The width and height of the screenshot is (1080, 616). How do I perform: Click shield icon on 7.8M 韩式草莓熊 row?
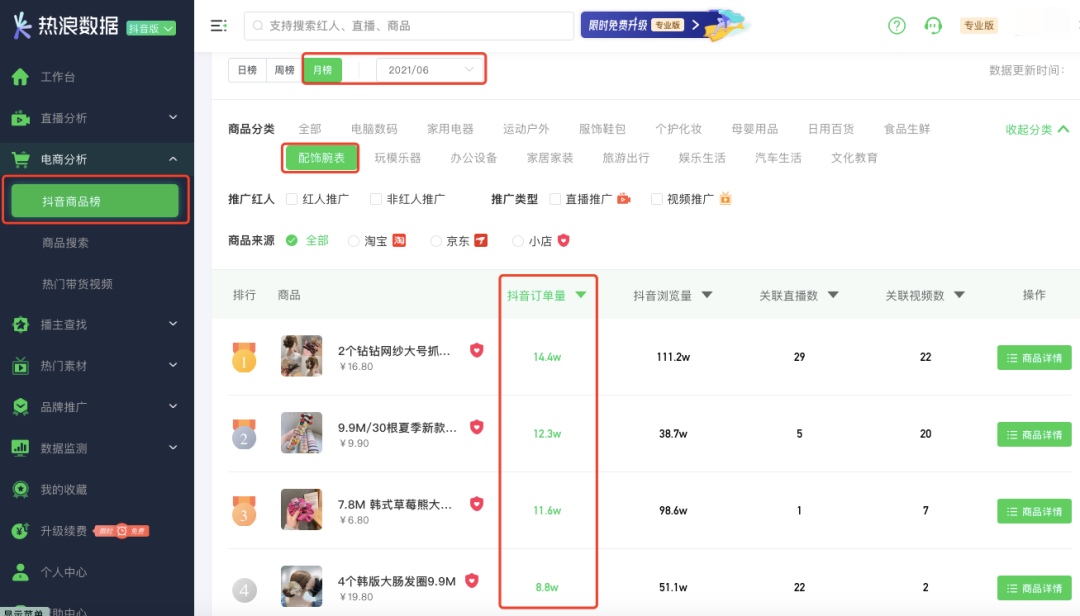(x=476, y=504)
